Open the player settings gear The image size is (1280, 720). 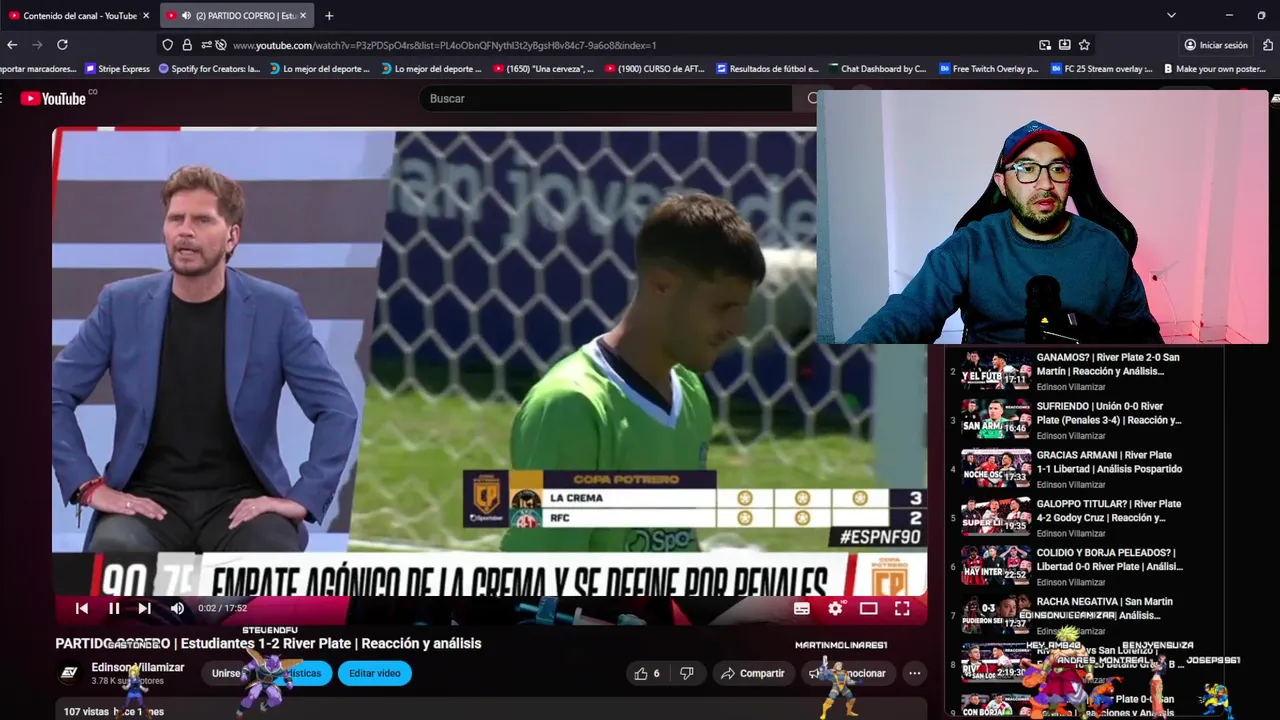click(x=836, y=608)
